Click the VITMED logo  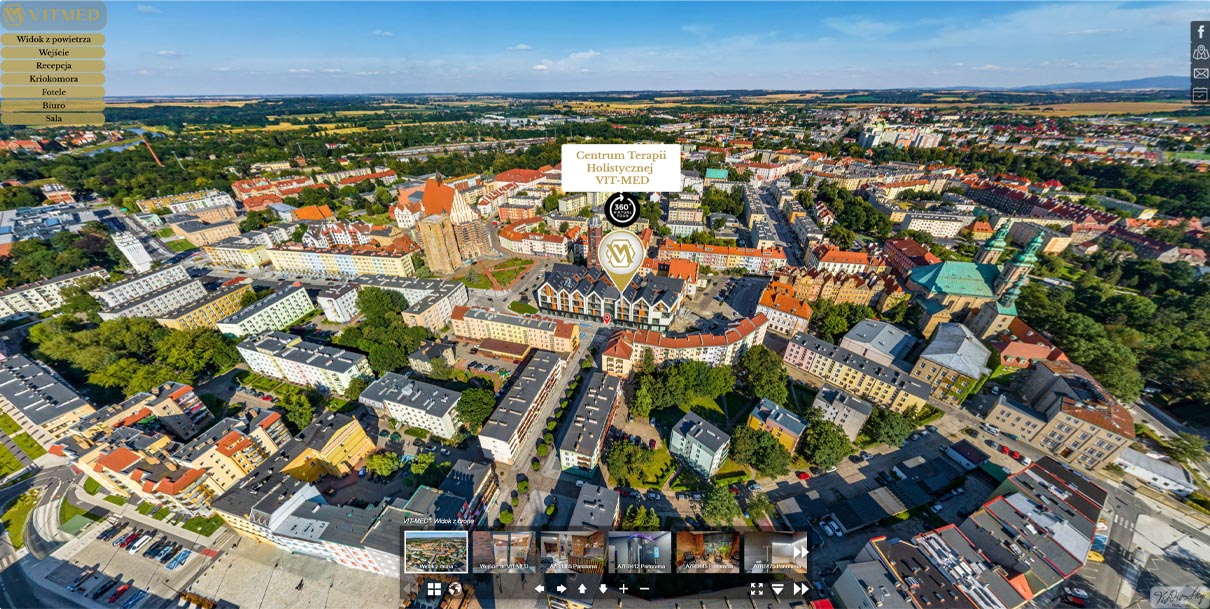tap(53, 15)
